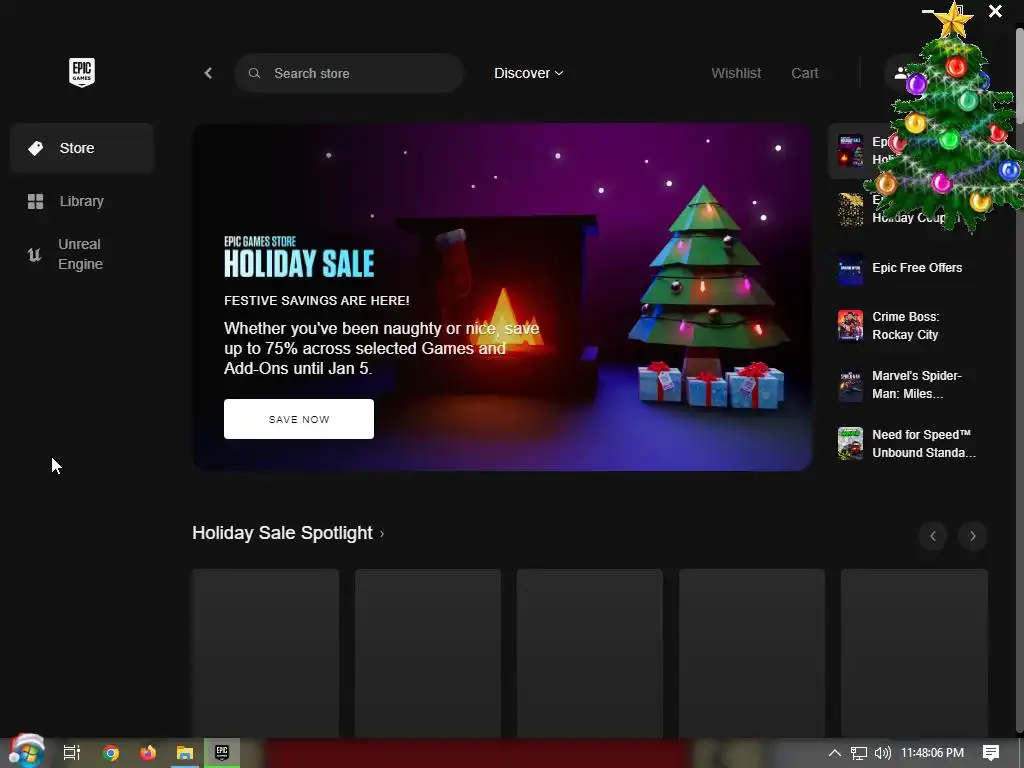Expand the Discover dropdown
This screenshot has height=768, width=1024.
528,73
